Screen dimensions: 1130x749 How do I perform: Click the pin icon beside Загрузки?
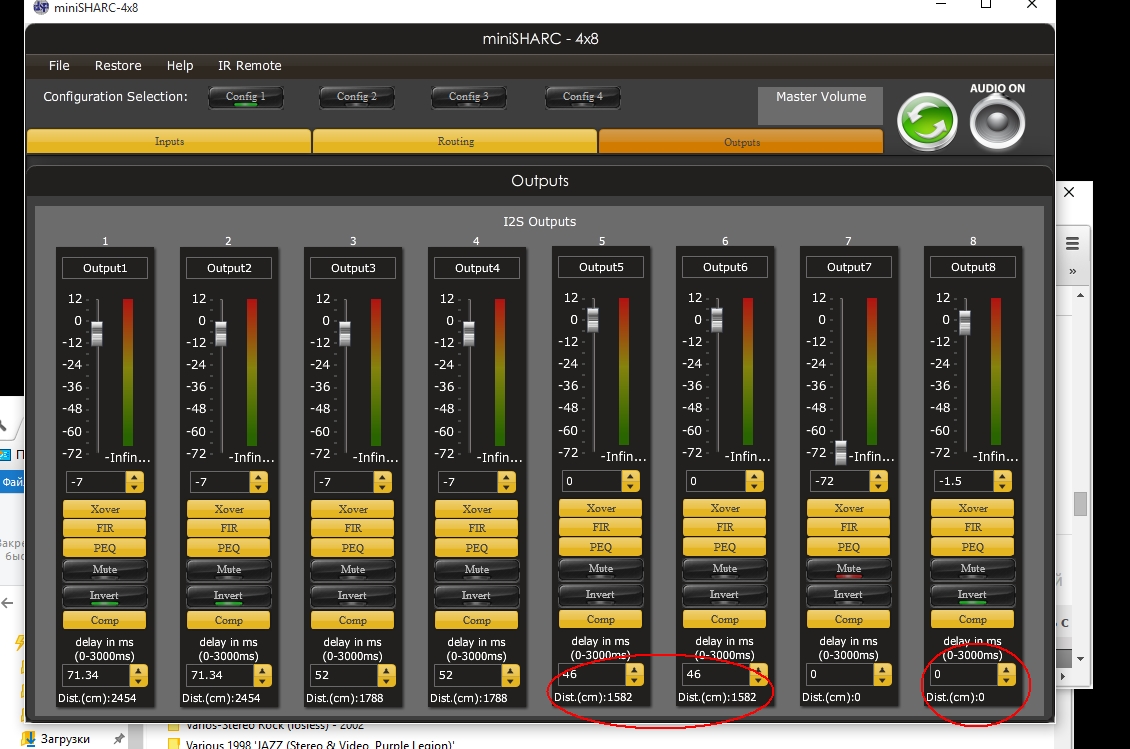118,738
